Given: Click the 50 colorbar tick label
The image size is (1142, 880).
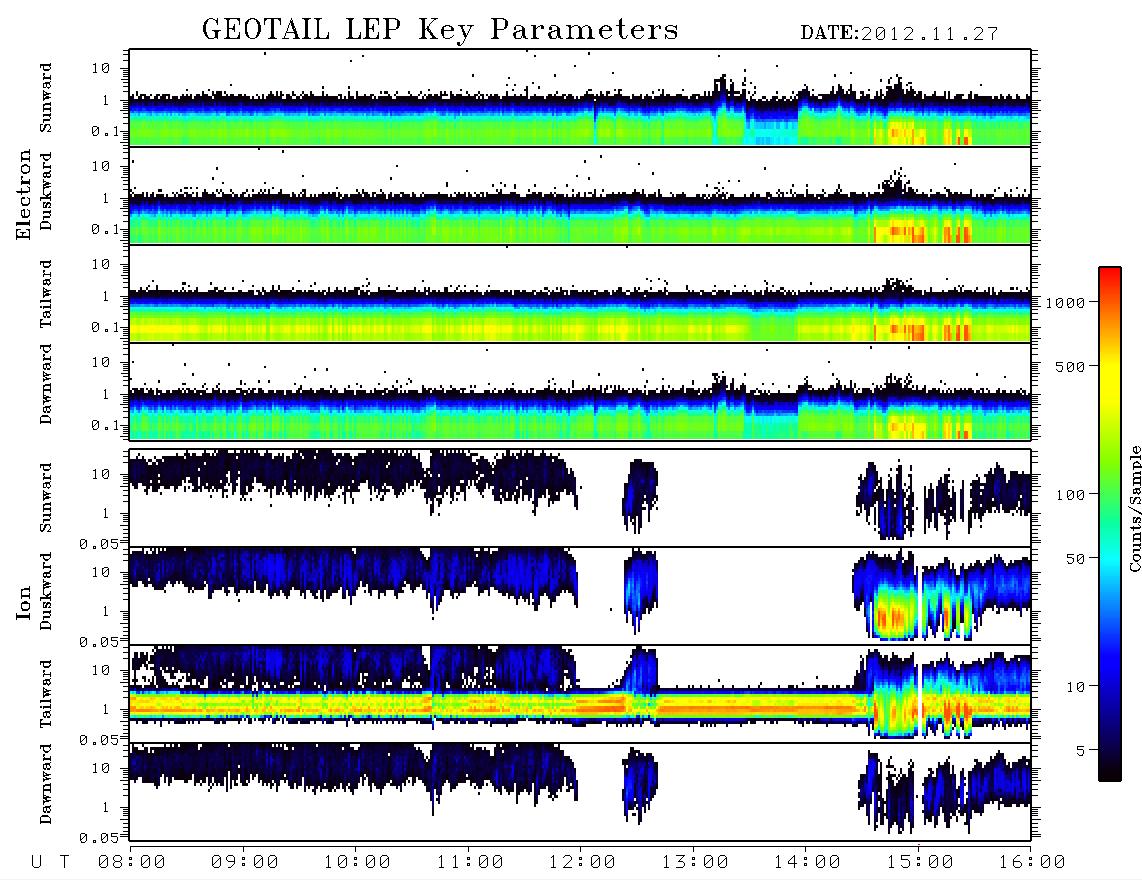Looking at the screenshot, I should pos(1075,559).
